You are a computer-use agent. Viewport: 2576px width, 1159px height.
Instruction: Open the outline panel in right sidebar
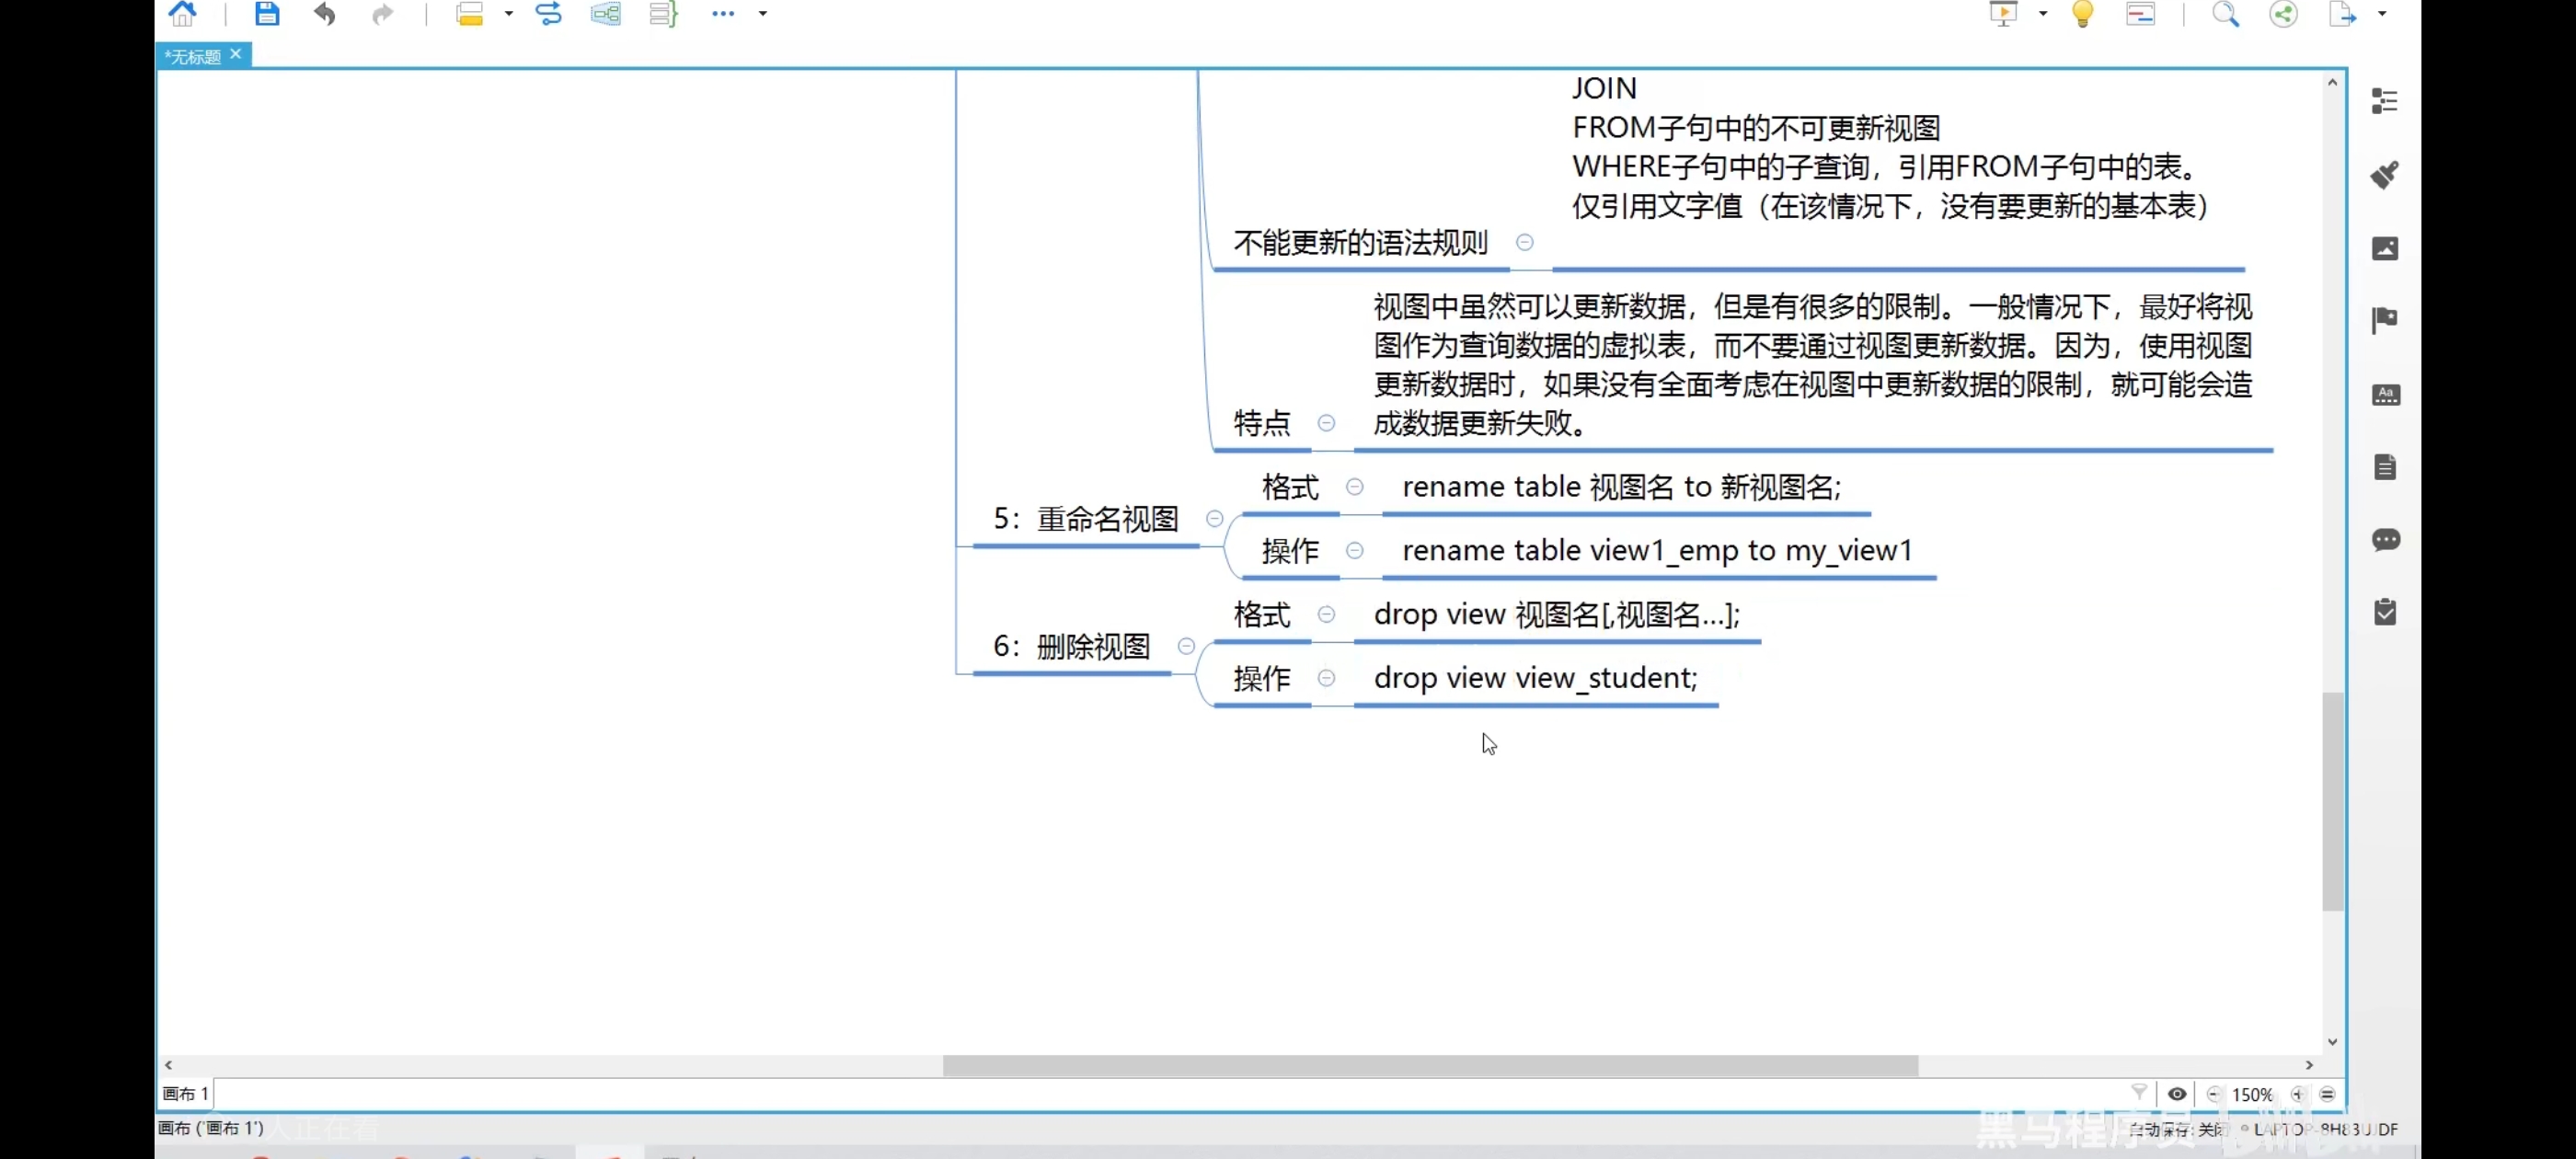click(2384, 101)
